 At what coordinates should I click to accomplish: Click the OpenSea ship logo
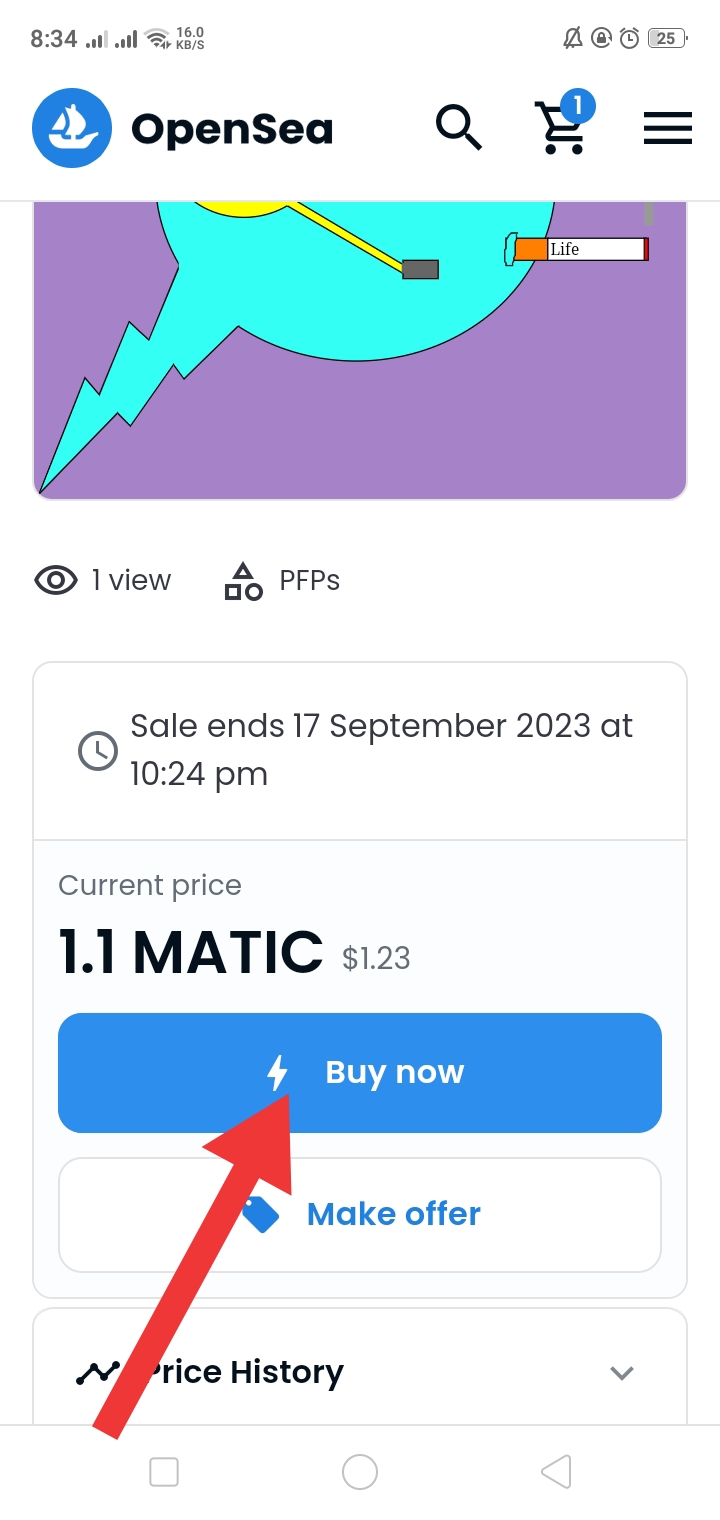coord(71,128)
